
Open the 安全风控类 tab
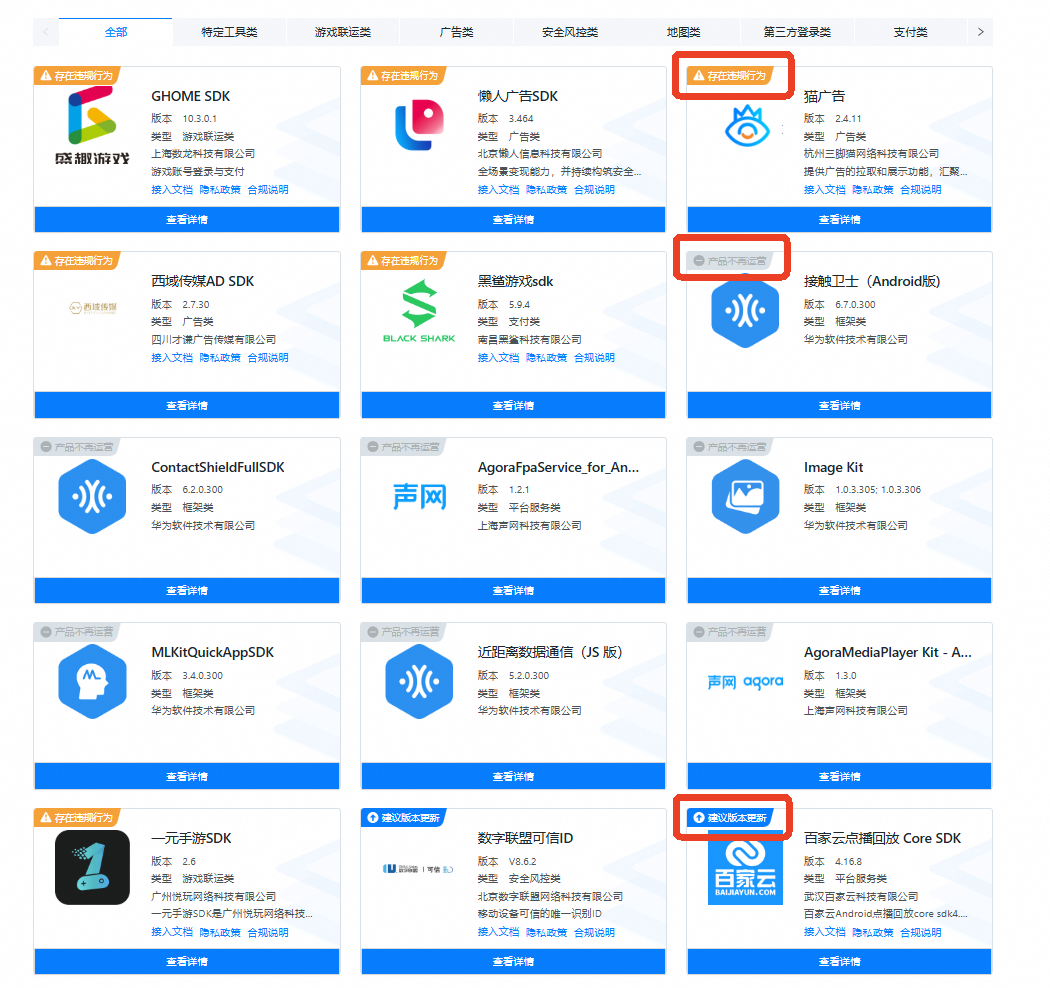[570, 32]
